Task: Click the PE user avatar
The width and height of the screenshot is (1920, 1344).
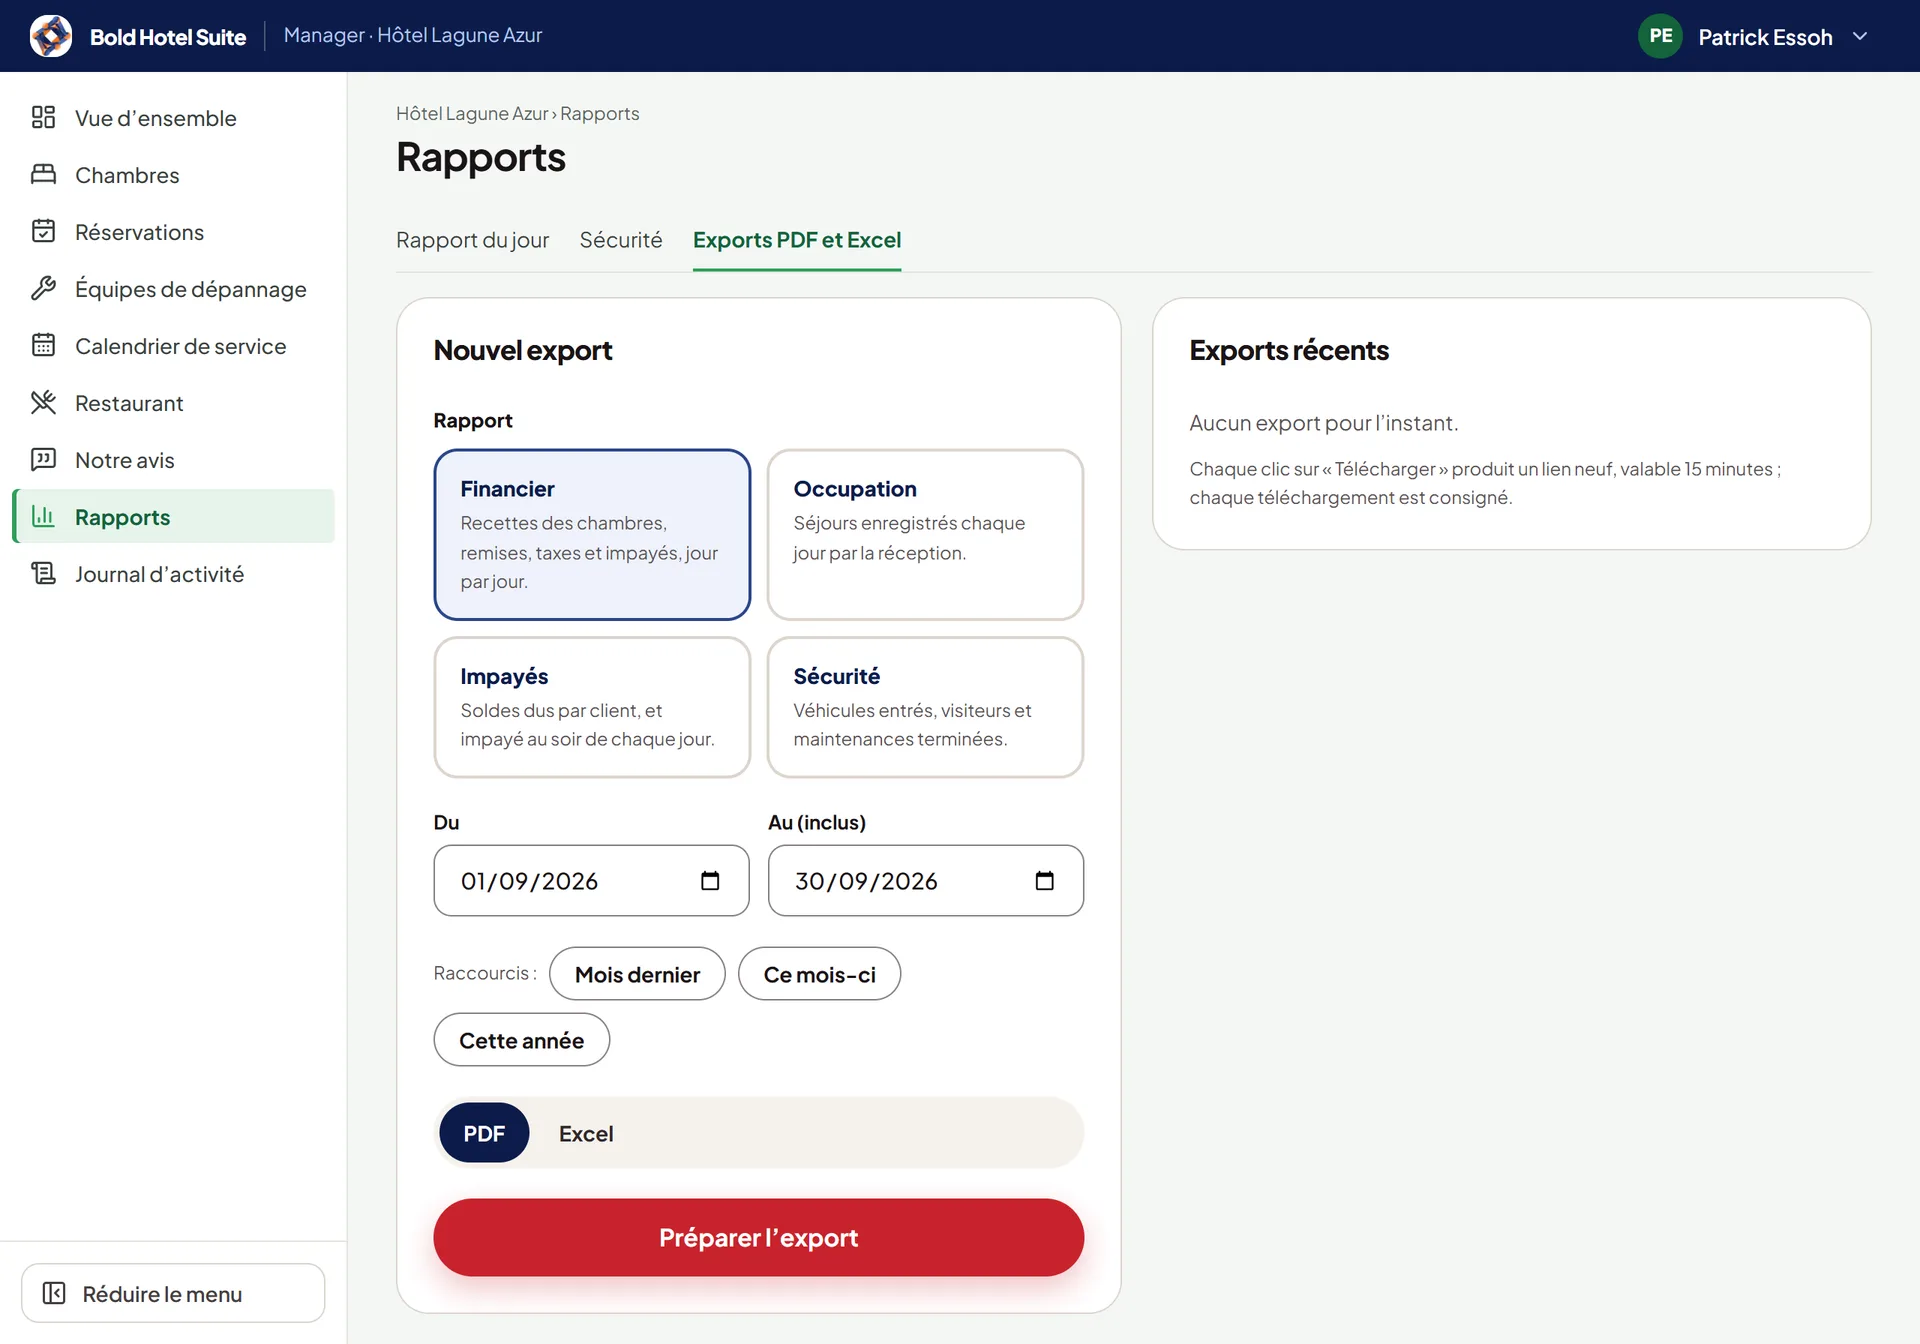Action: pyautogui.click(x=1660, y=36)
